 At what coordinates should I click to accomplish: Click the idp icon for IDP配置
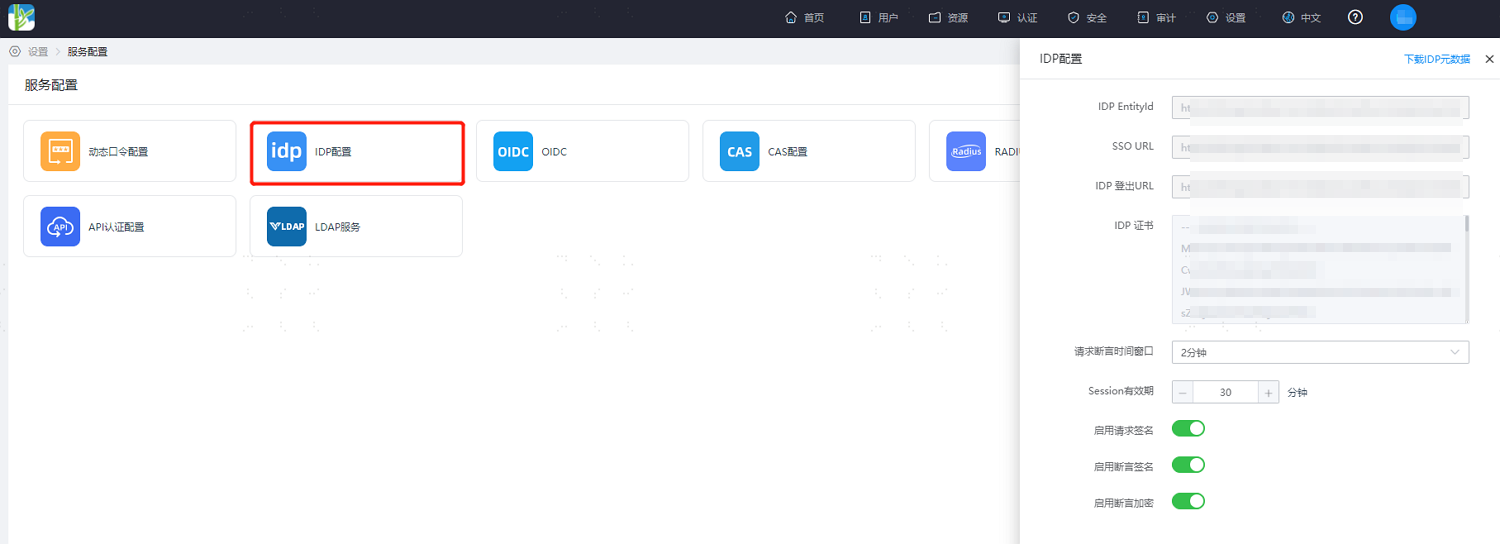tap(286, 151)
